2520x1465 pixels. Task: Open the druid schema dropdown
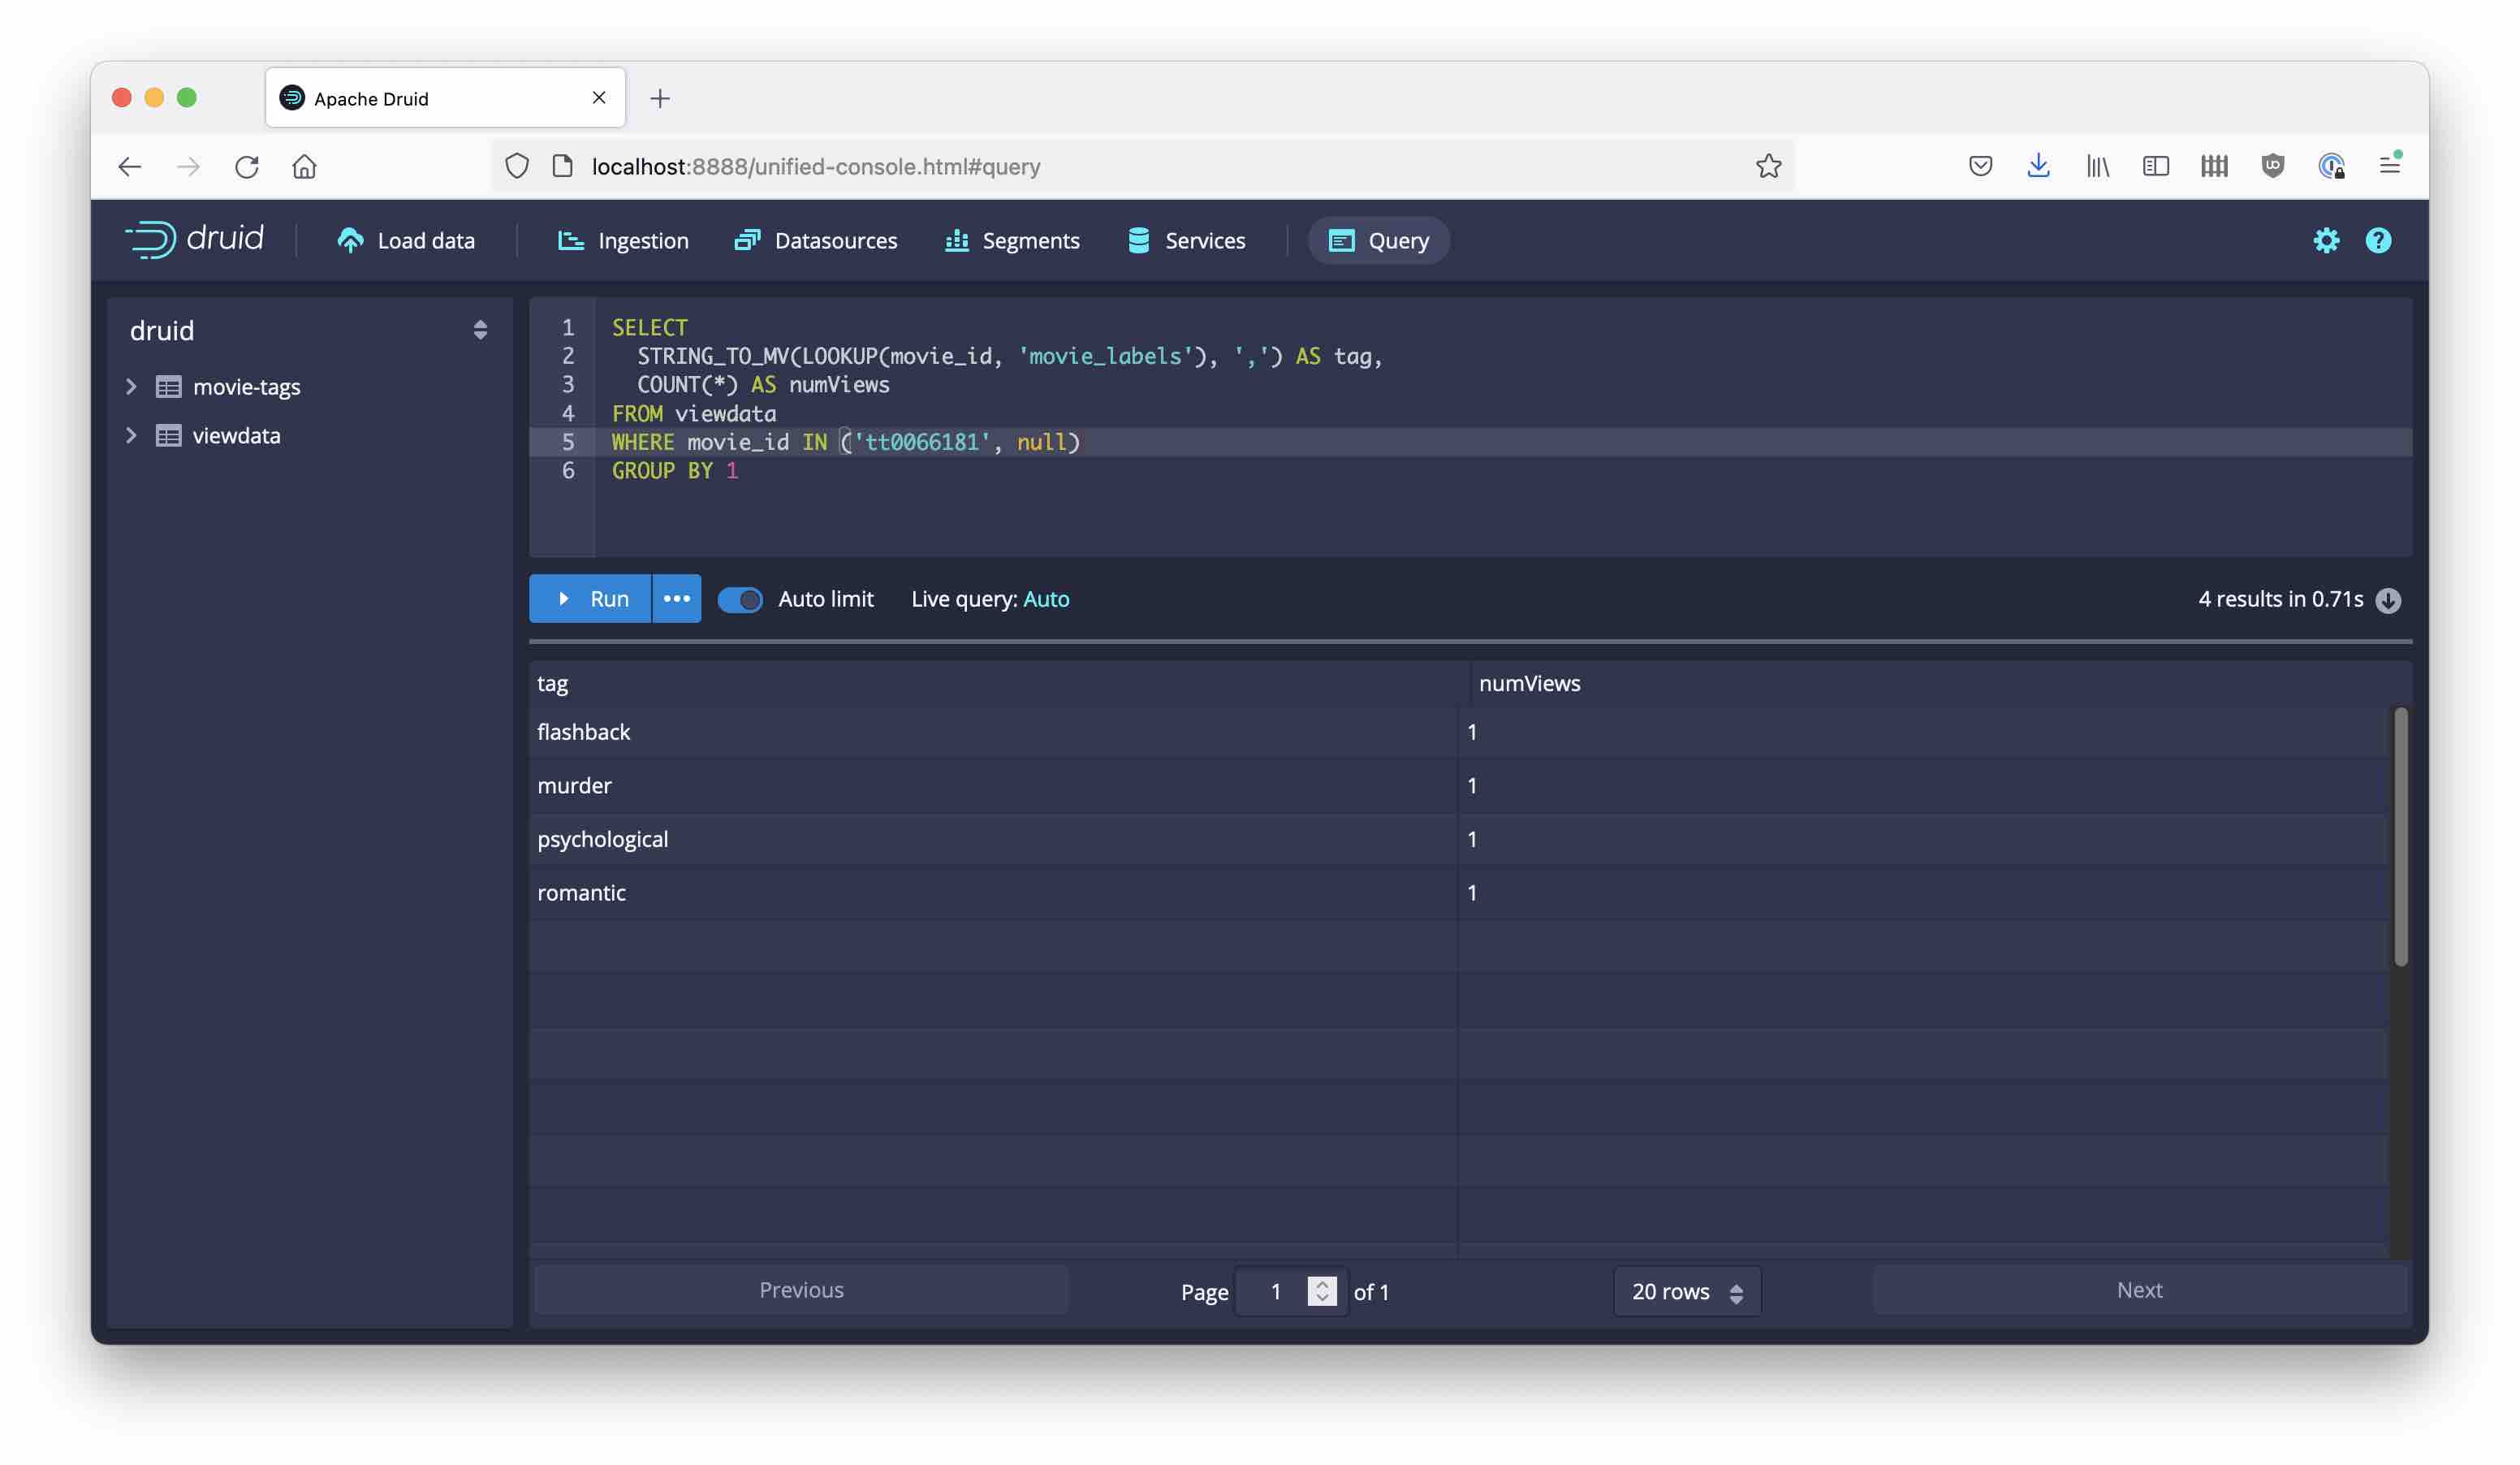[480, 330]
